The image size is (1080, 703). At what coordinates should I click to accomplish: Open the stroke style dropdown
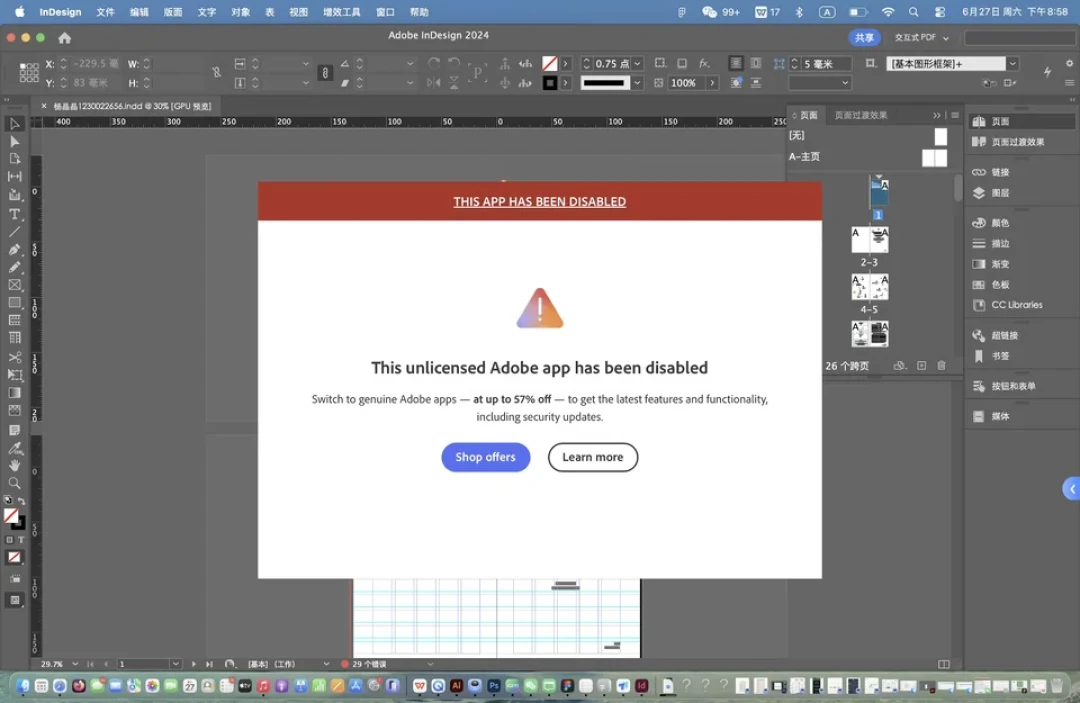pos(638,83)
